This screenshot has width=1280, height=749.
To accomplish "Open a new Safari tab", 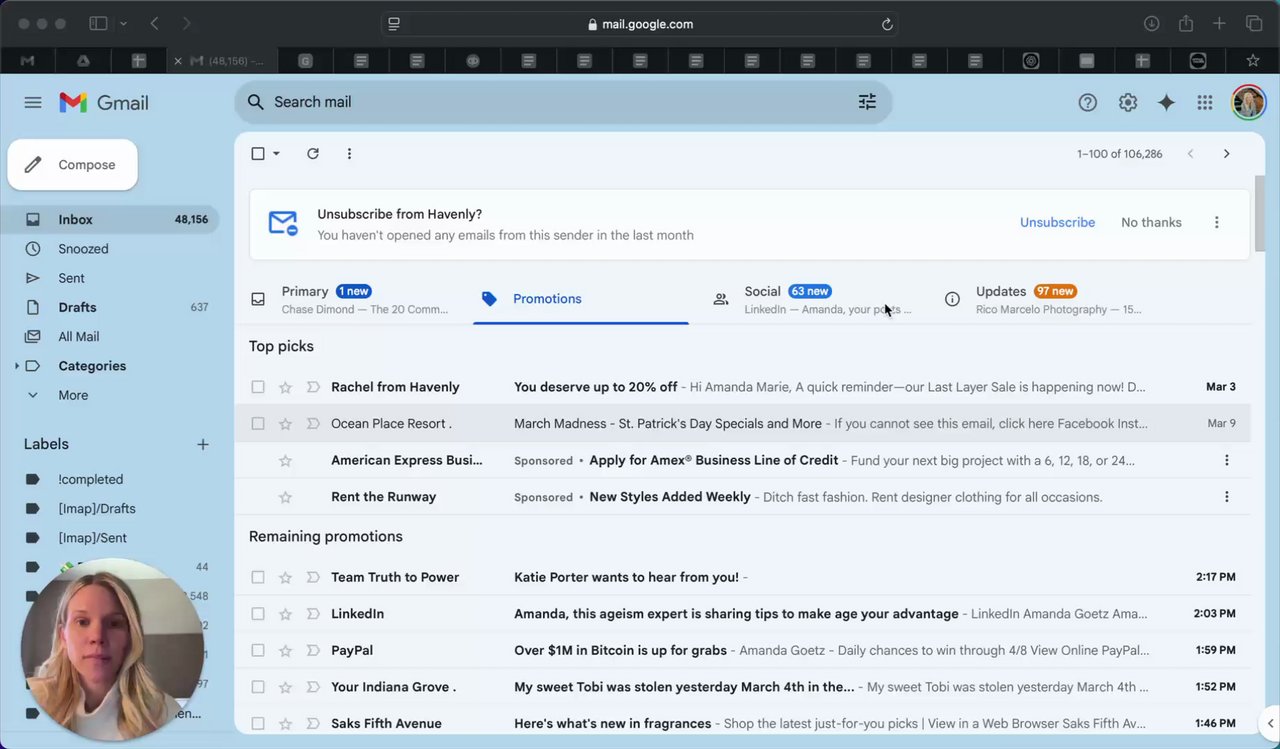I will [1219, 24].
